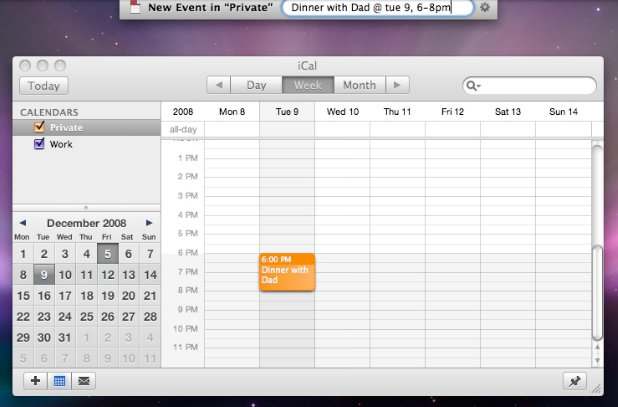Viewport: 618px width, 407px height.
Task: Select the Work calendar row
Action: [x=87, y=144]
